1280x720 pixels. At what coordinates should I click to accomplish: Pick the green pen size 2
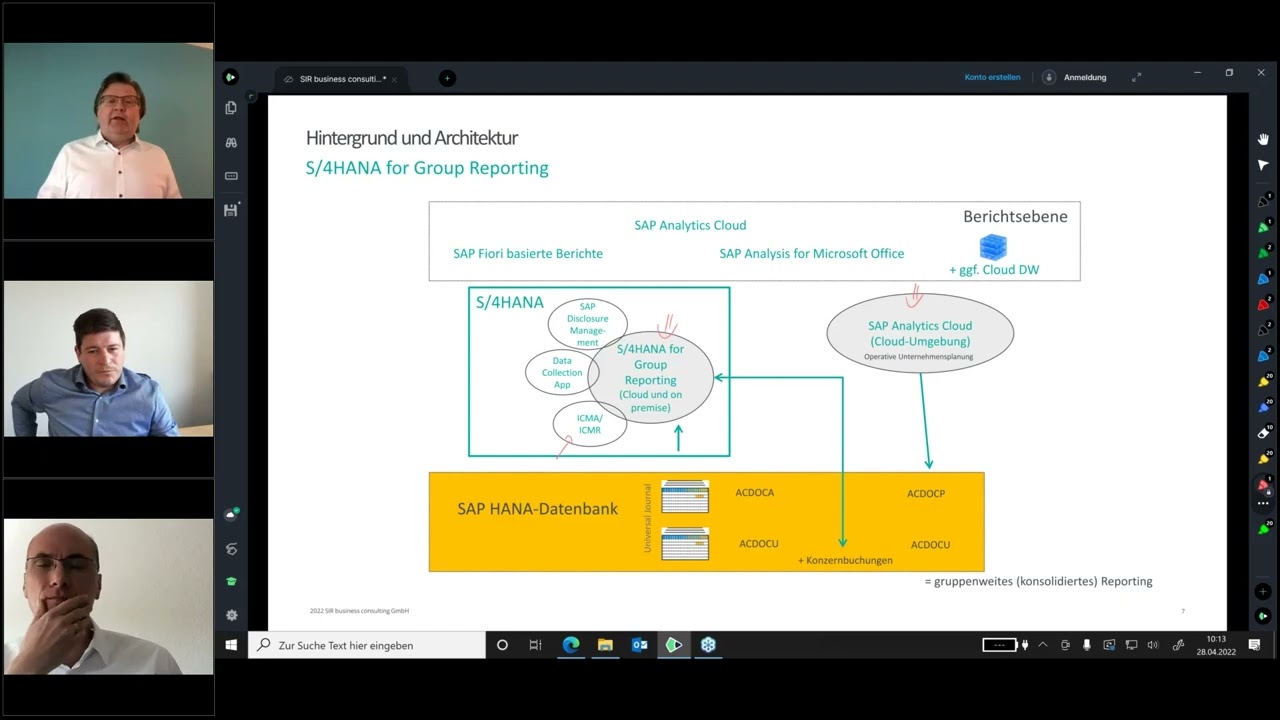(1263, 252)
